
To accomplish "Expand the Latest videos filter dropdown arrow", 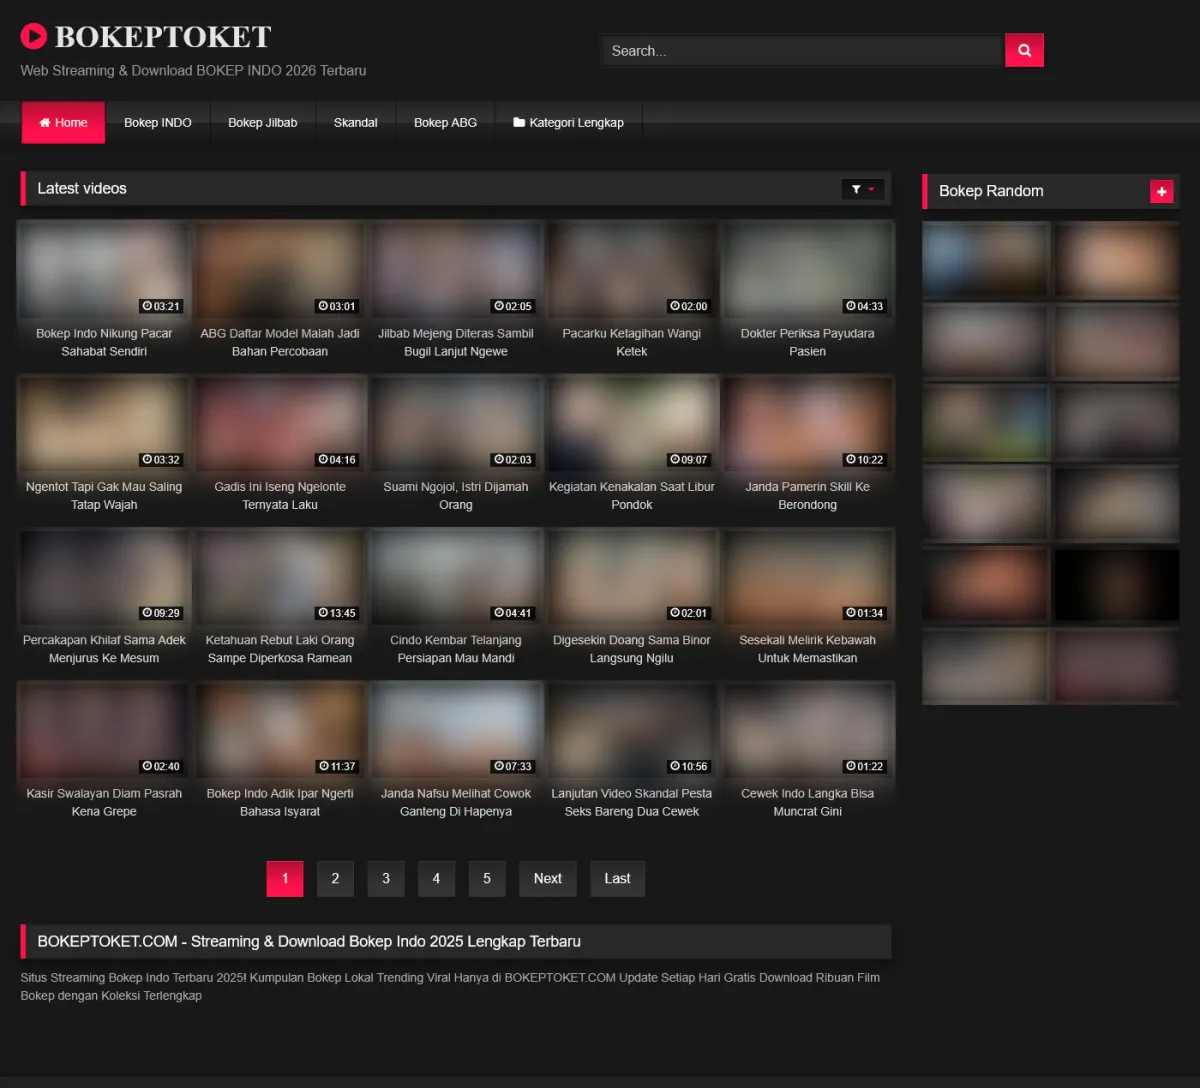I will point(871,189).
